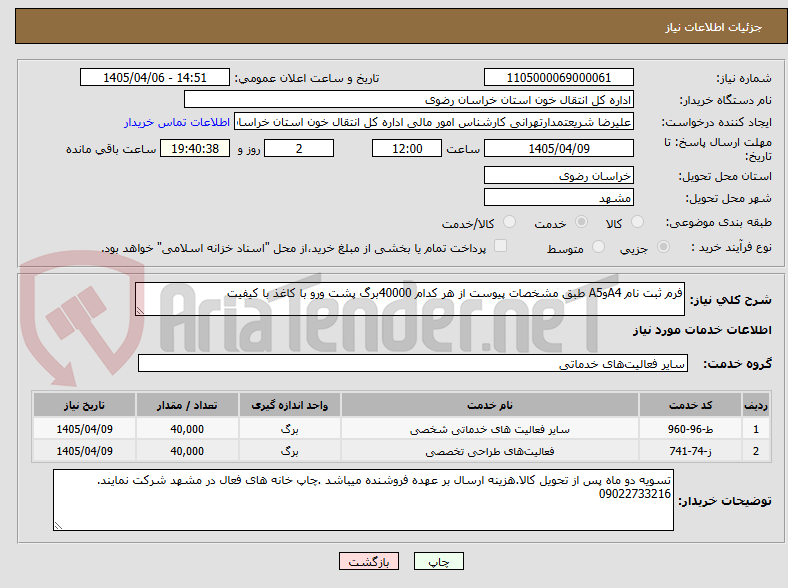Screen dimensions: 788x588
Task: Click the نام خدمت column header
Action: click(x=490, y=405)
